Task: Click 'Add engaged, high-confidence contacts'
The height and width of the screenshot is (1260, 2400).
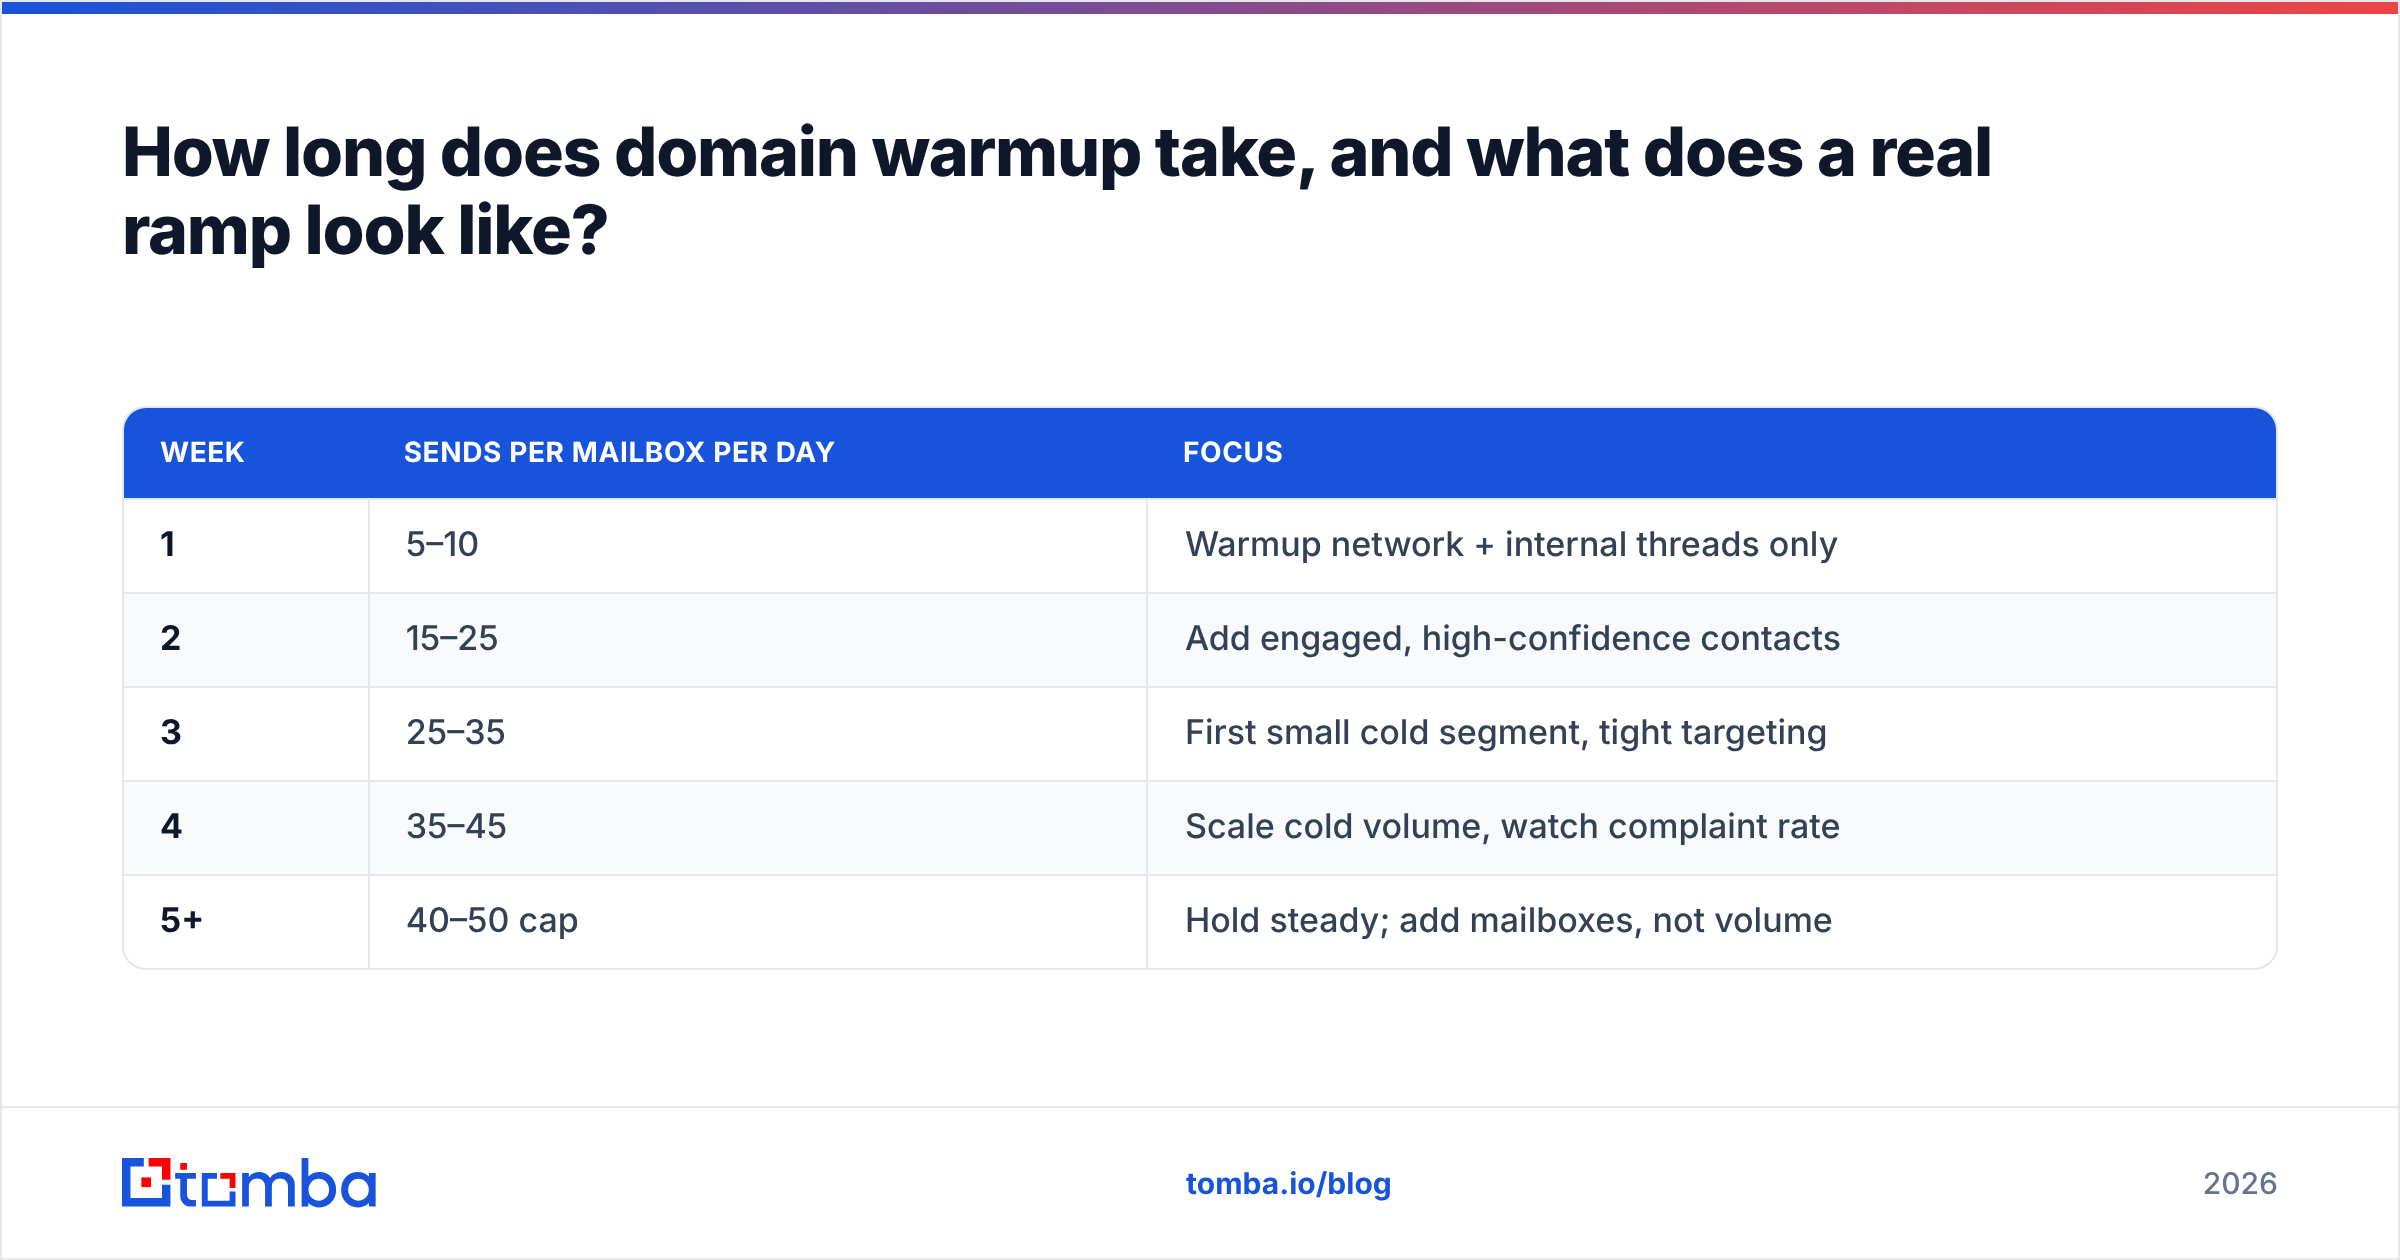Action: (x=1512, y=638)
